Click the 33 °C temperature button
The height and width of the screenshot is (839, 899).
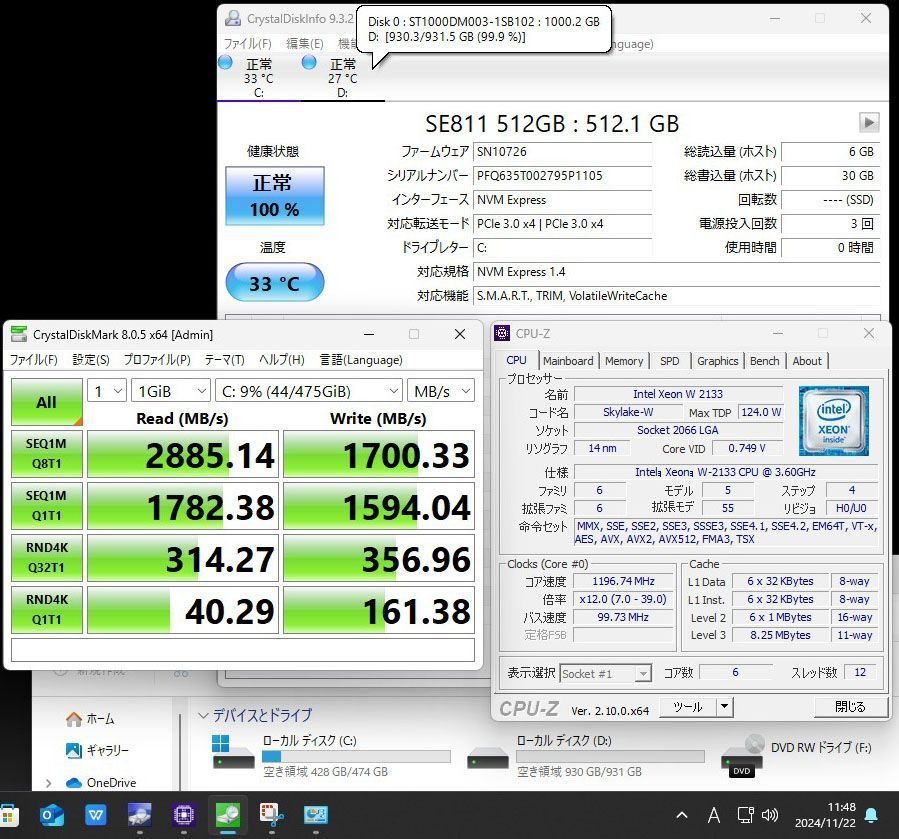coord(275,282)
